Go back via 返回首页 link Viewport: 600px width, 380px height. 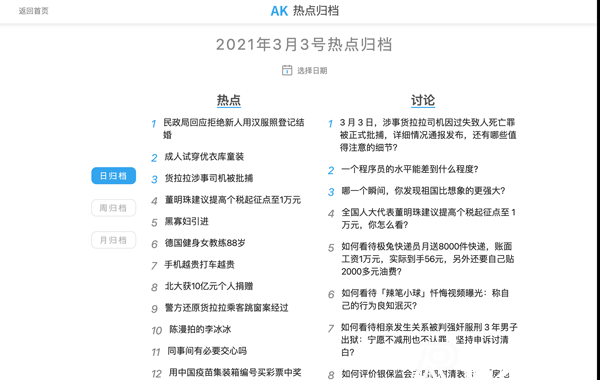point(34,11)
